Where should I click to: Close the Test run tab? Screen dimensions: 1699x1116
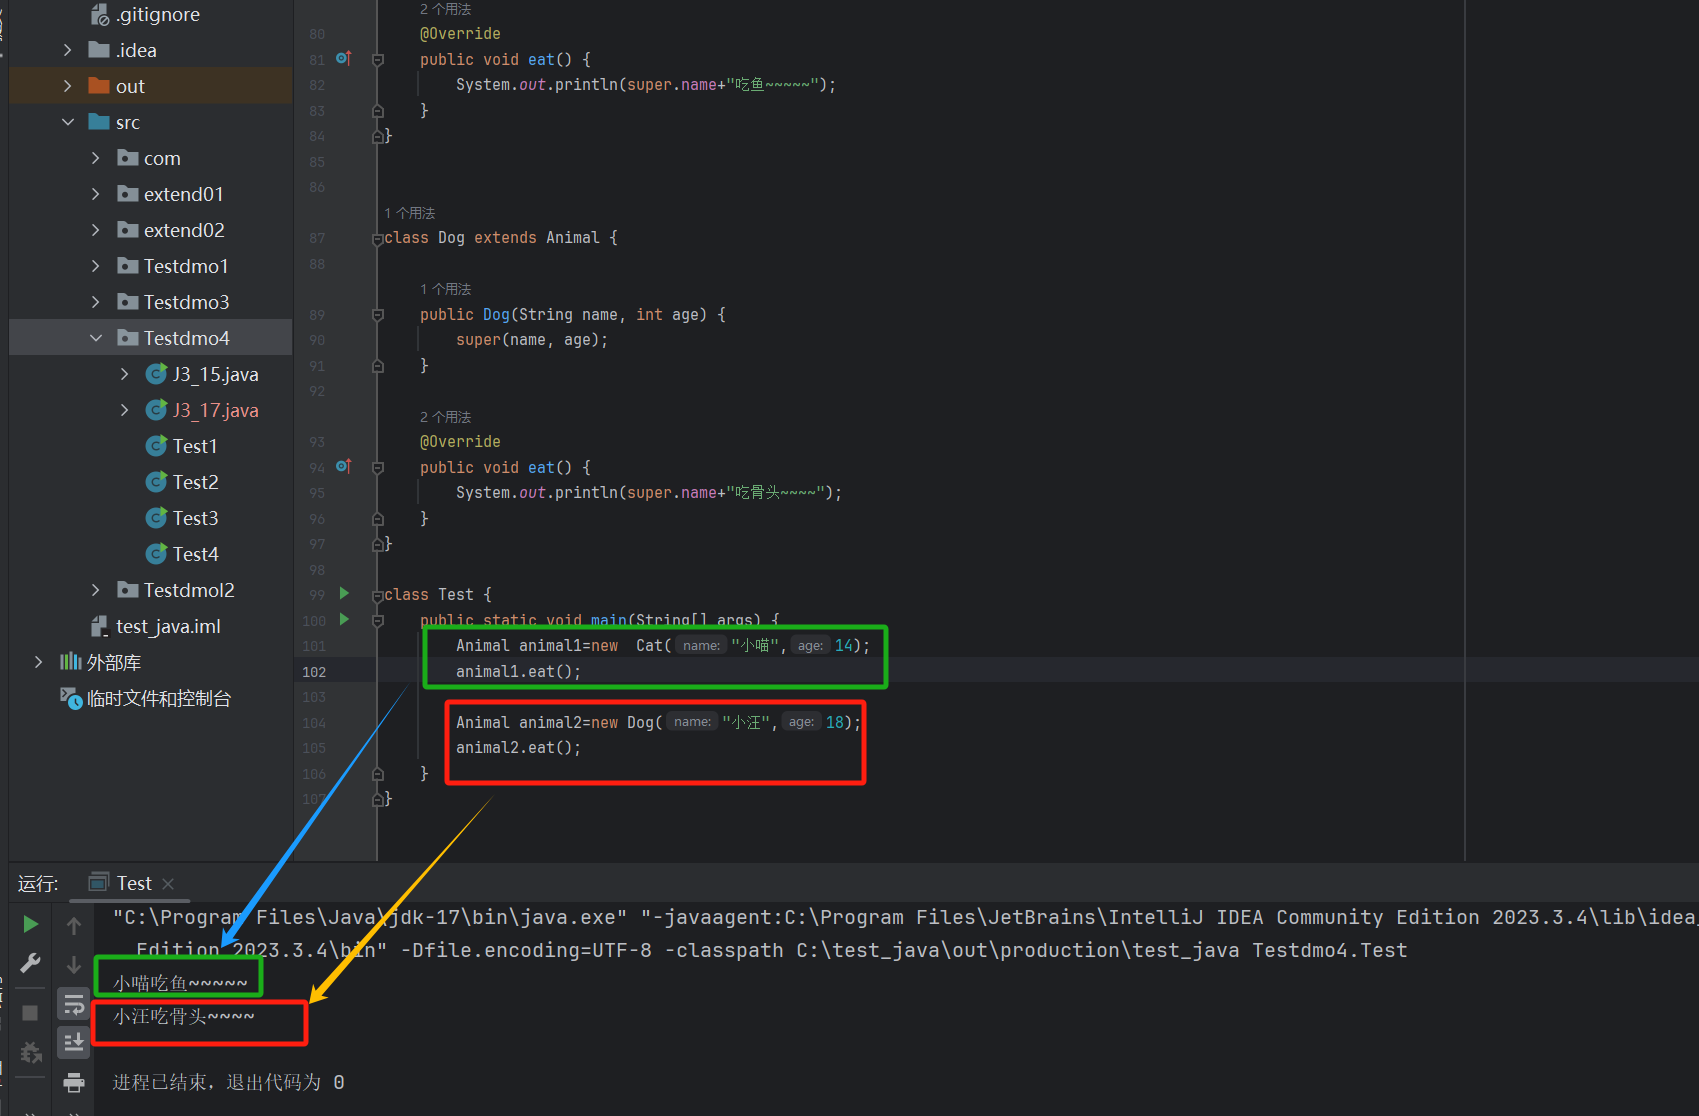pyautogui.click(x=168, y=884)
